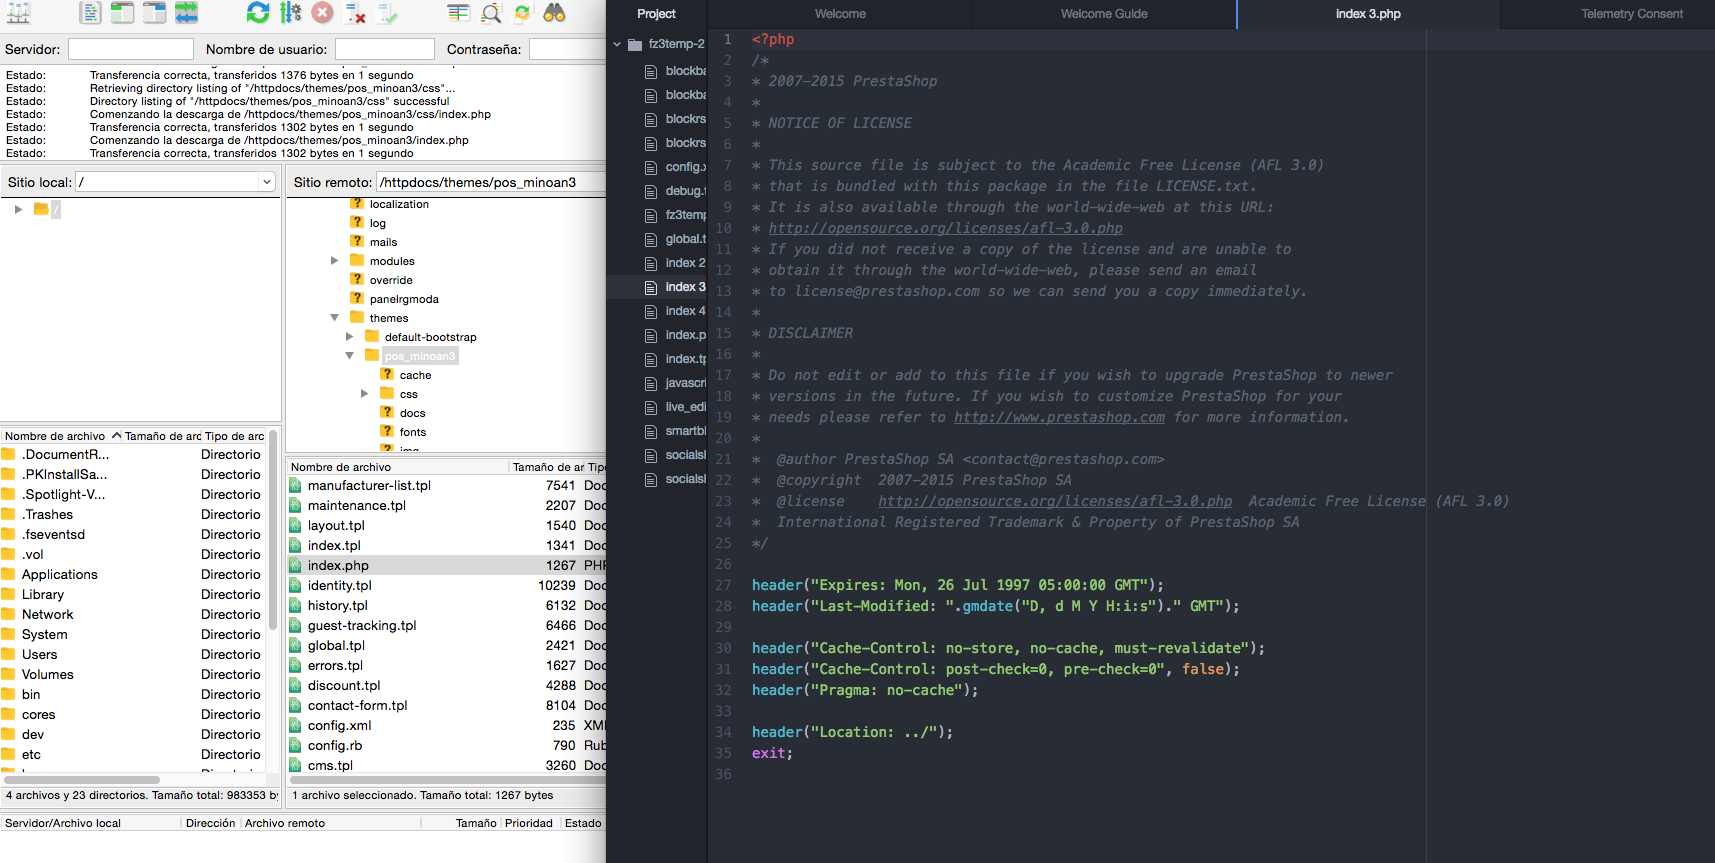Click the local file list horizontal scrollbar

(82, 780)
